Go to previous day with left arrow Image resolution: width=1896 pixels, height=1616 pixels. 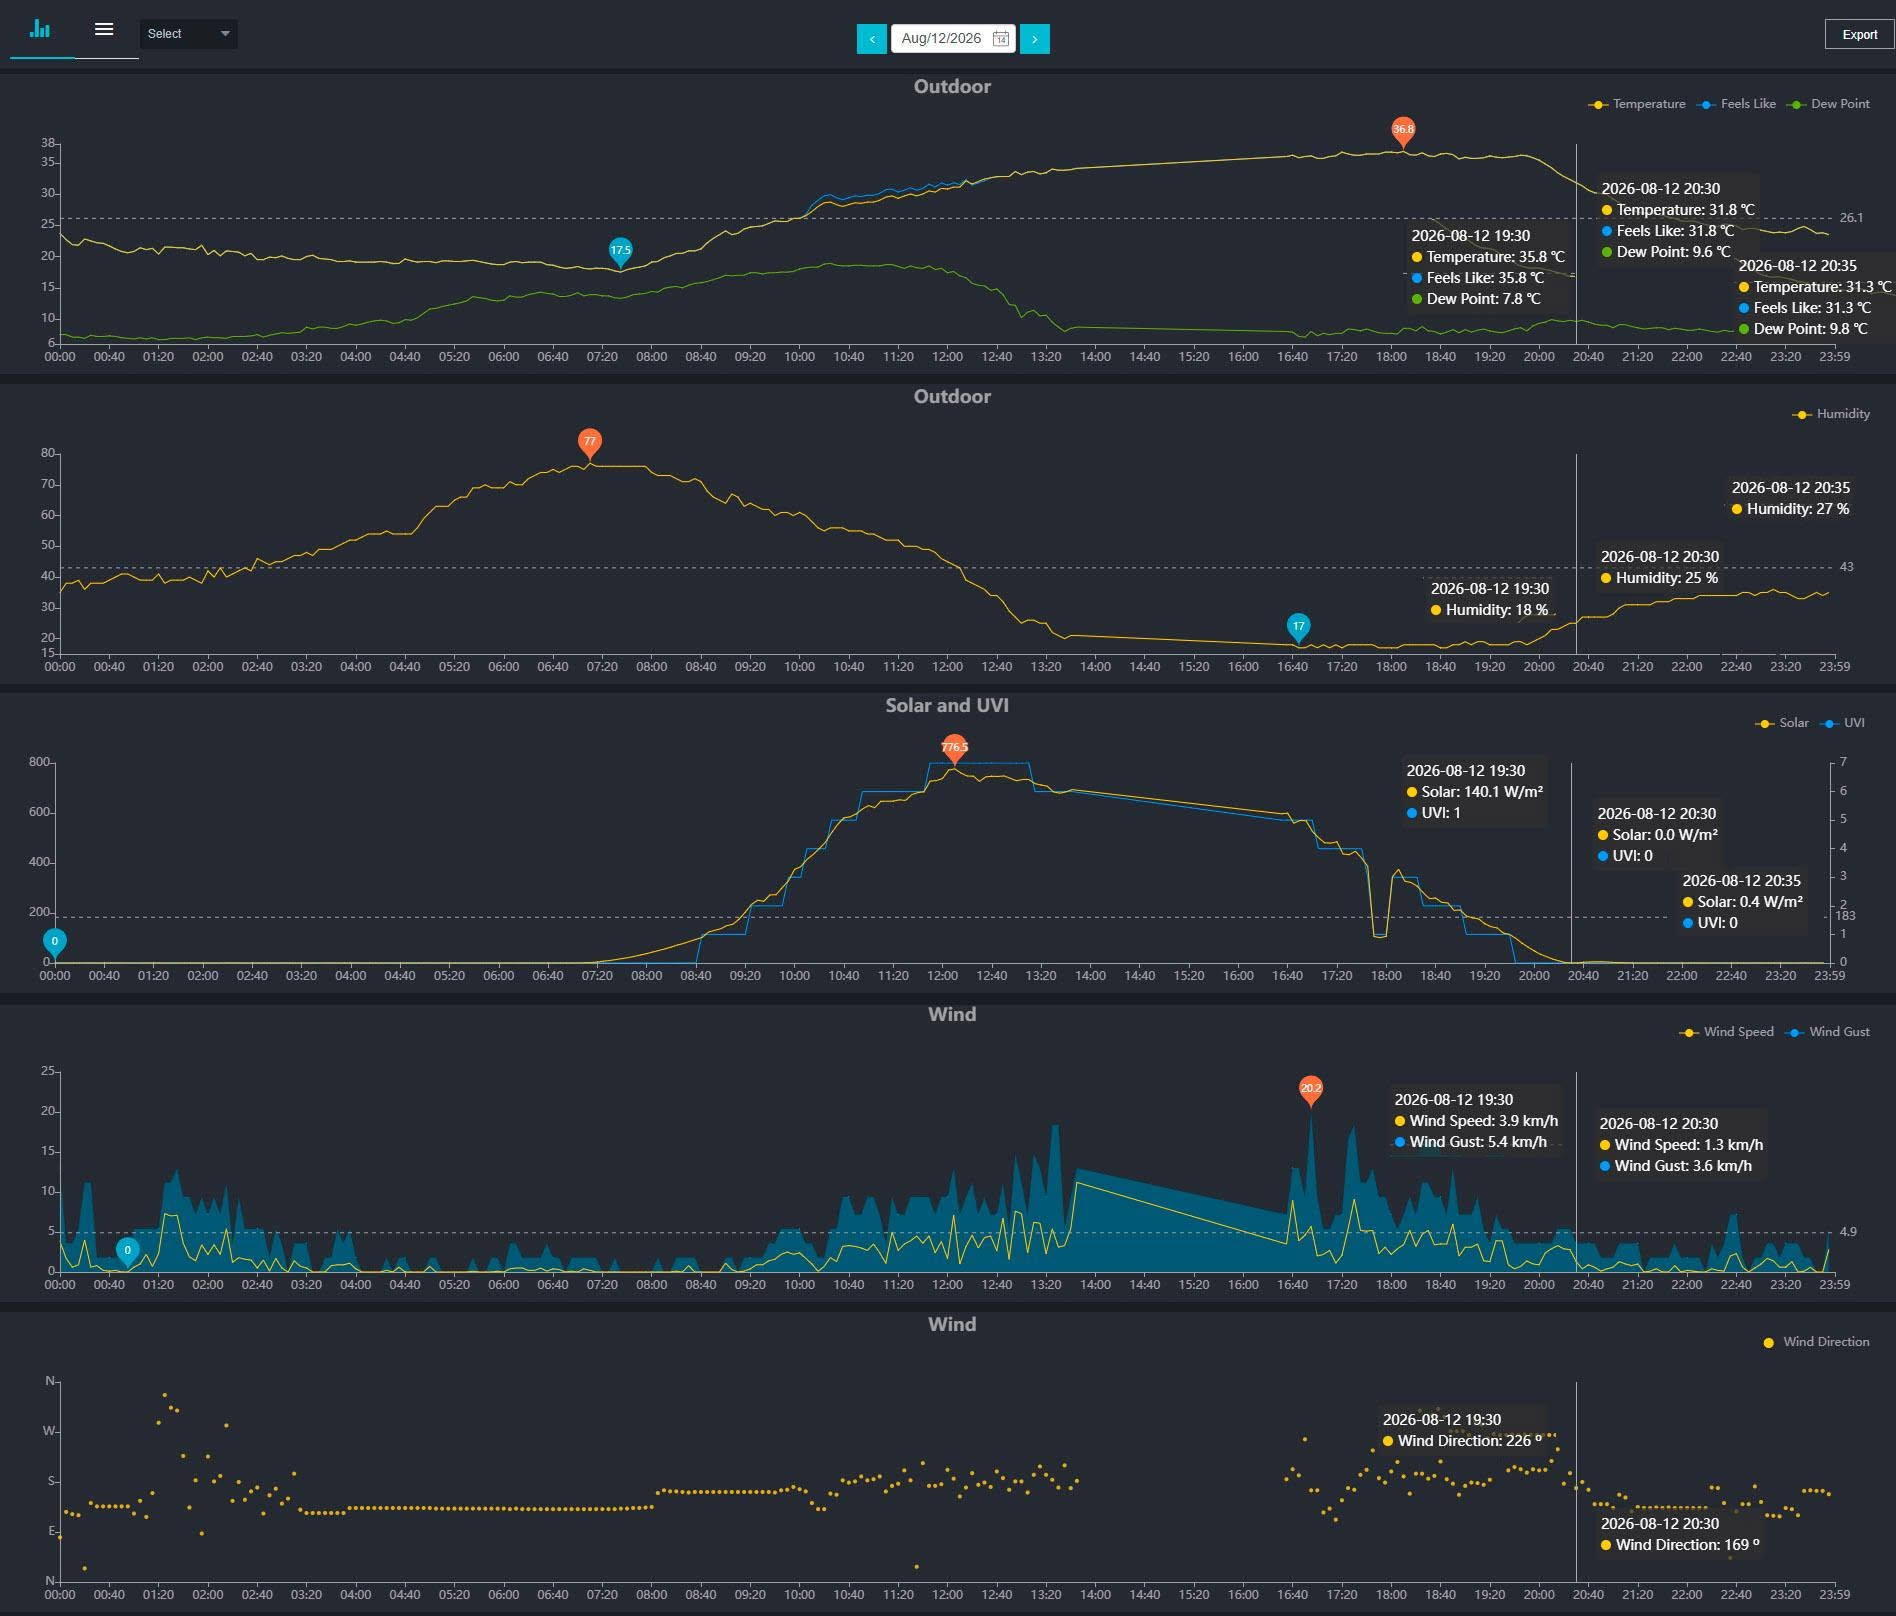872,39
